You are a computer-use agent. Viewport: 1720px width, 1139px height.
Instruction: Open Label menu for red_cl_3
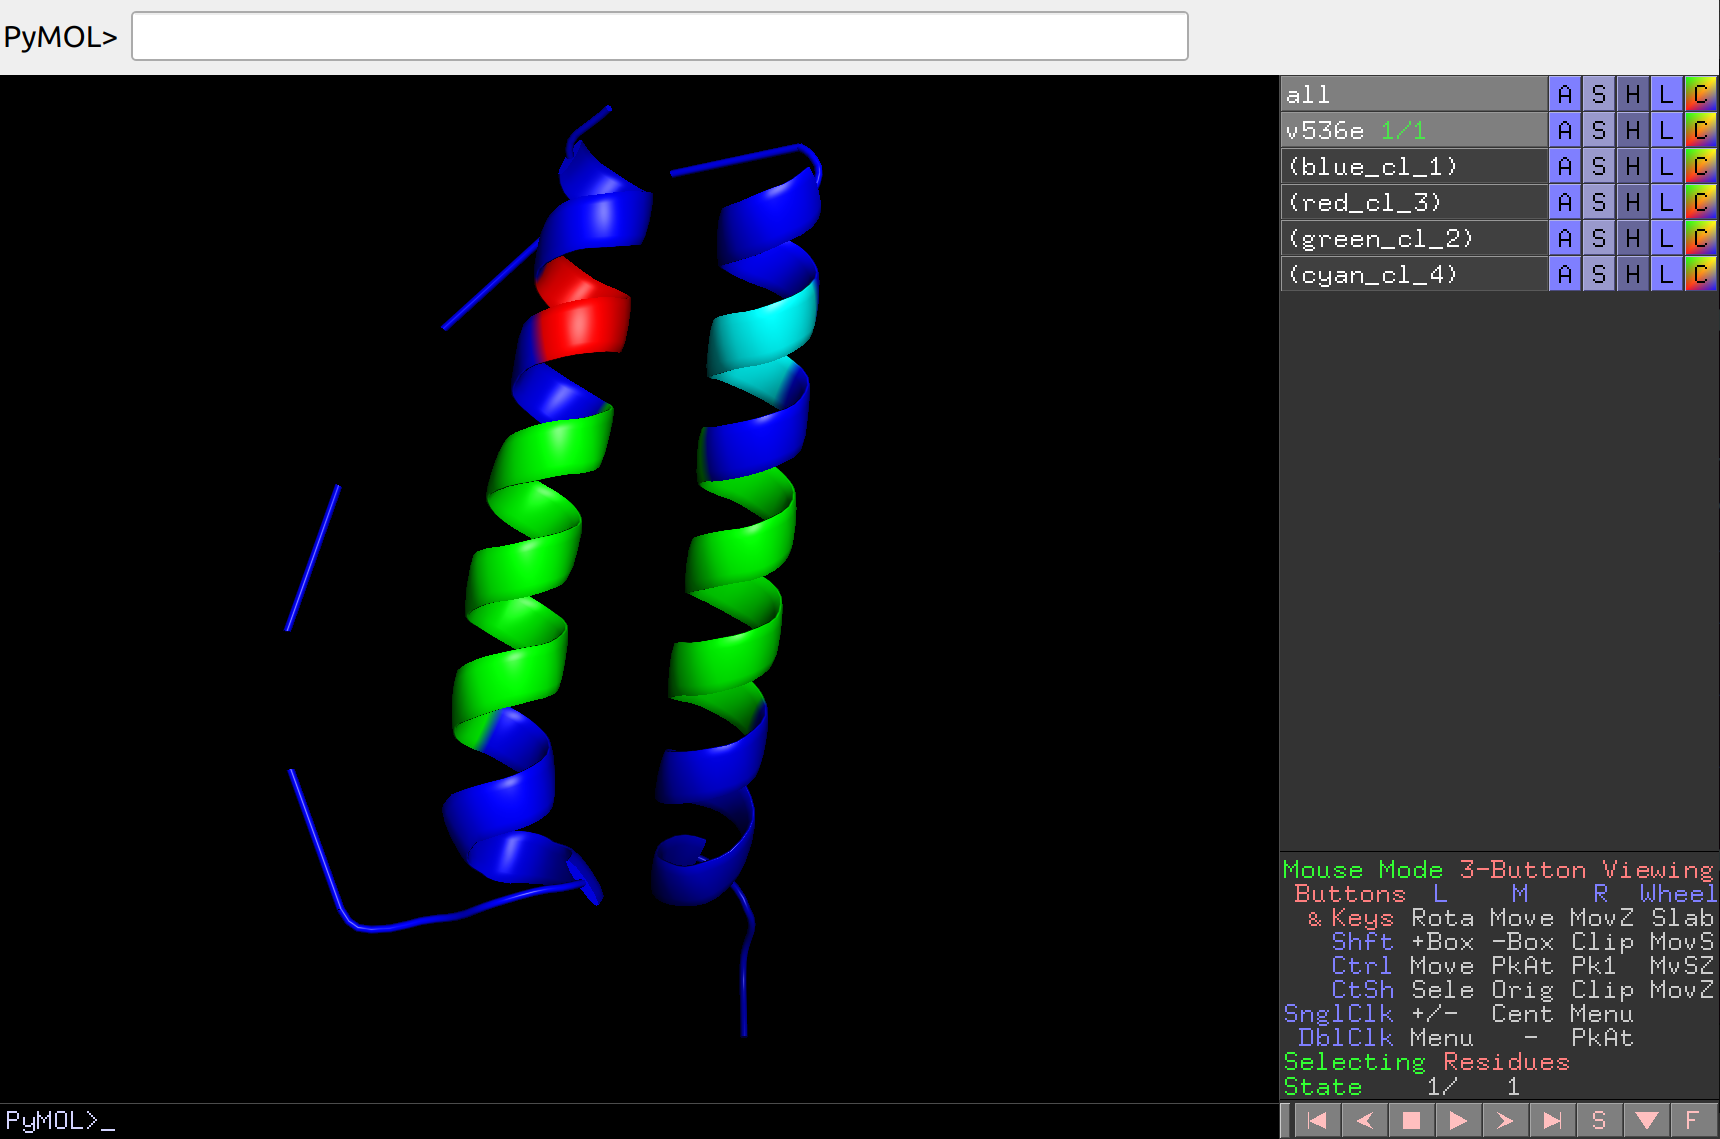pyautogui.click(x=1666, y=202)
